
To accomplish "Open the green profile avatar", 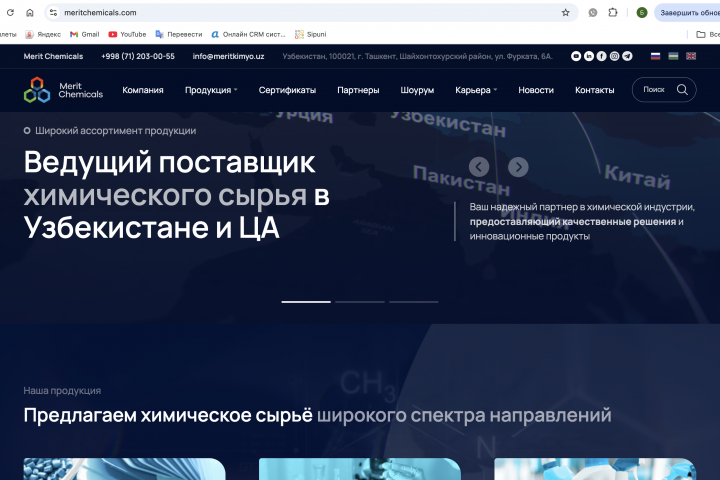I will tap(642, 12).
